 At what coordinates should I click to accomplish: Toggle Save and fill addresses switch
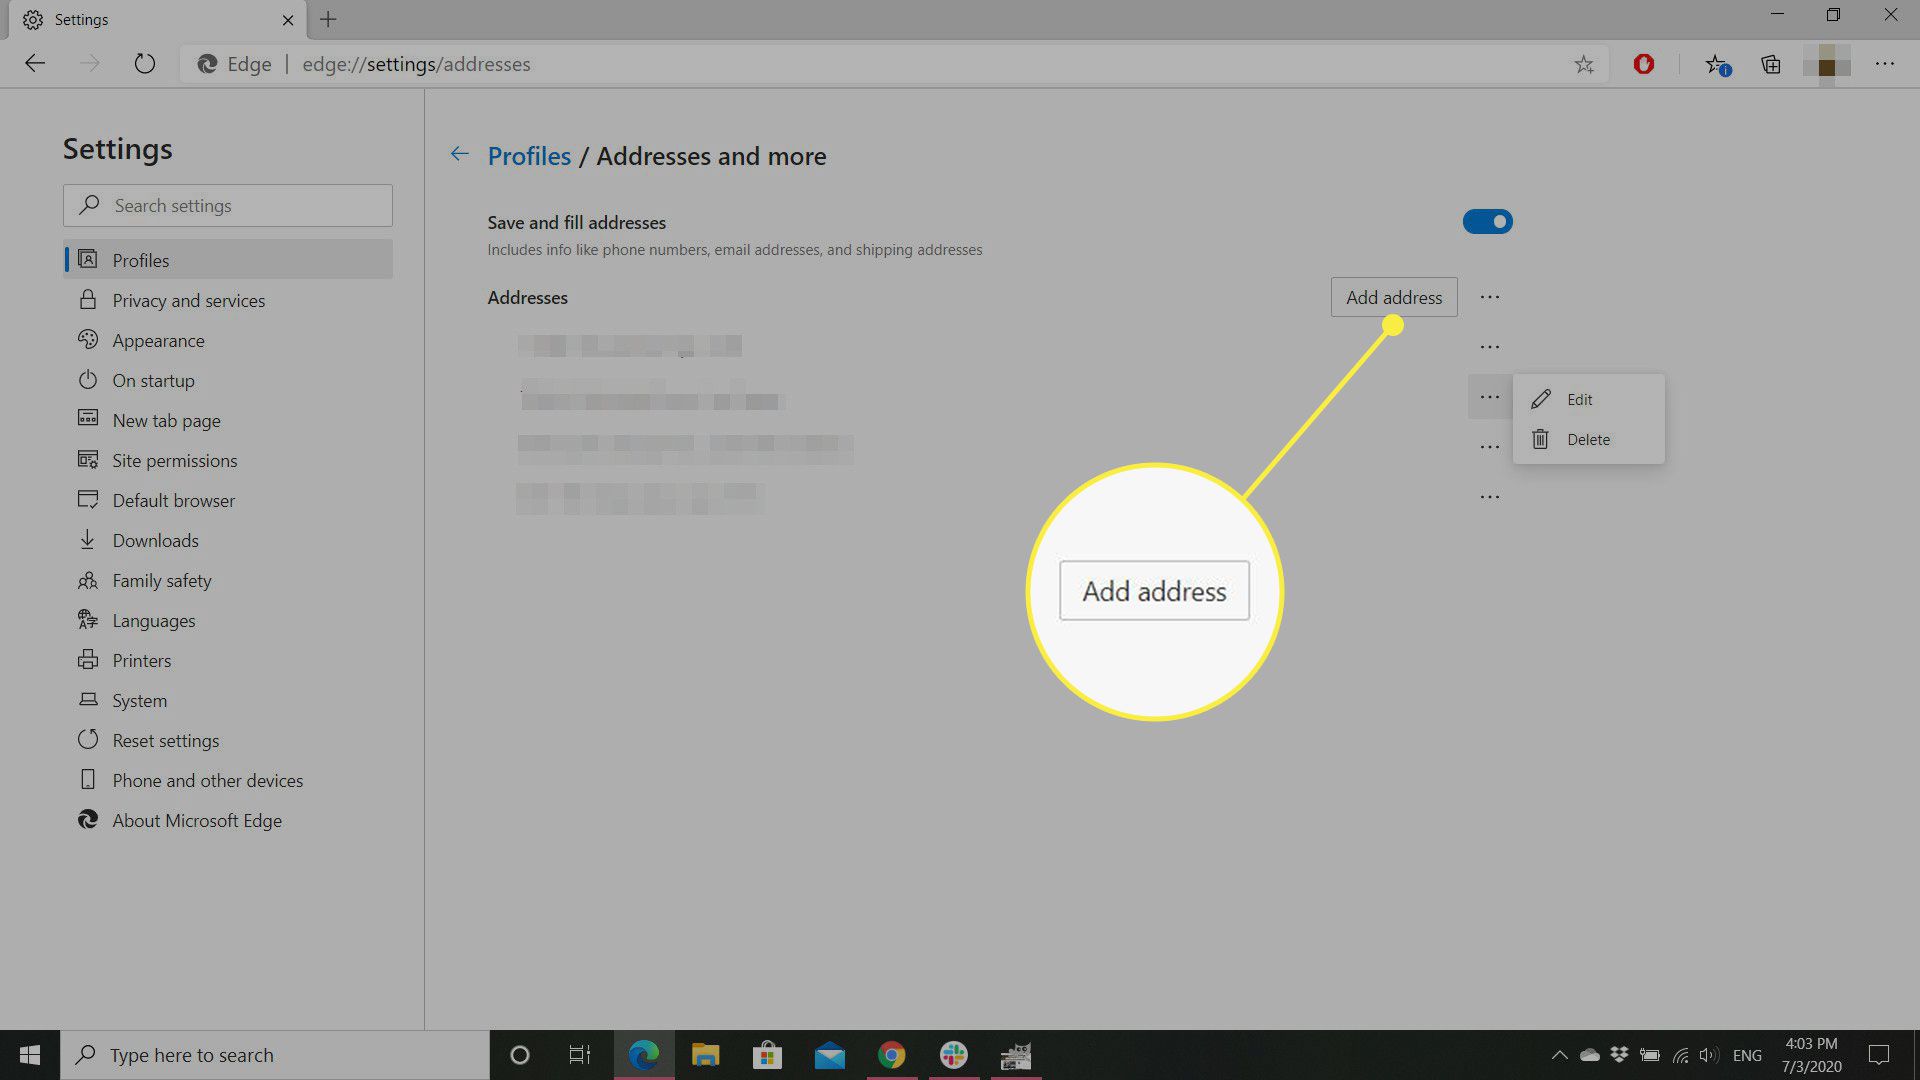point(1486,222)
